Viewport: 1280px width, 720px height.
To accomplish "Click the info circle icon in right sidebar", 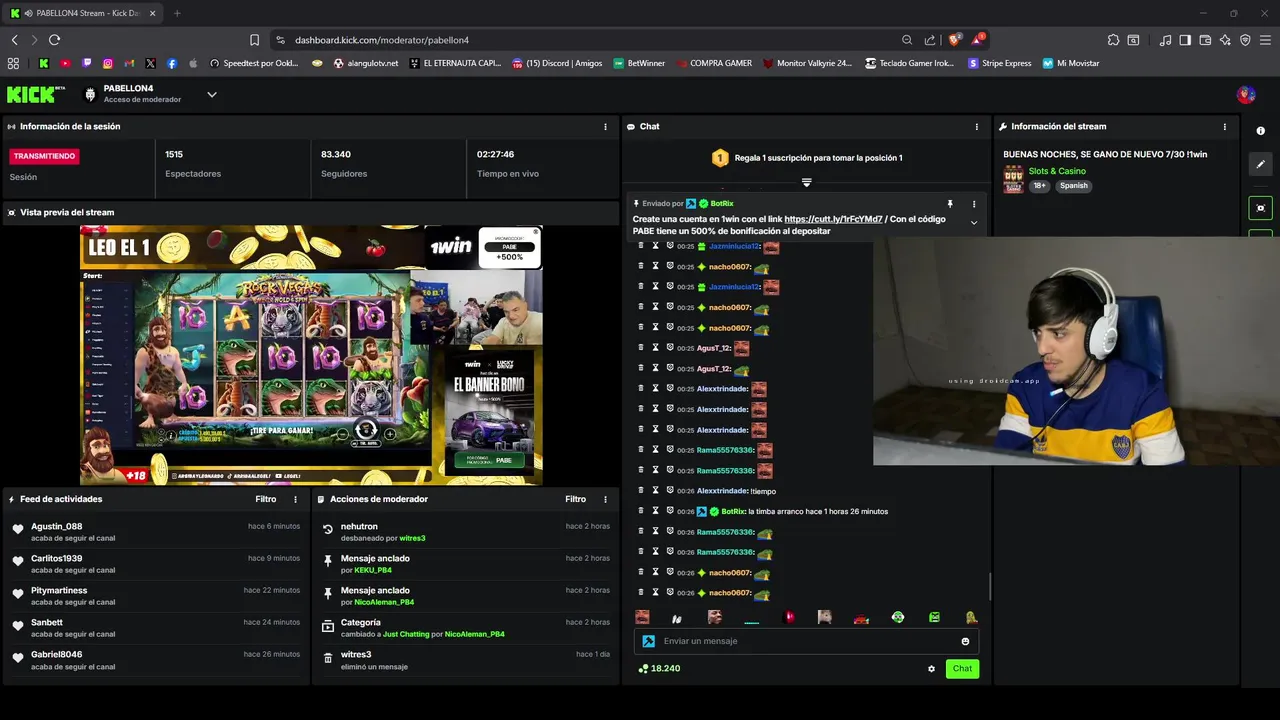I will pyautogui.click(x=1261, y=131).
